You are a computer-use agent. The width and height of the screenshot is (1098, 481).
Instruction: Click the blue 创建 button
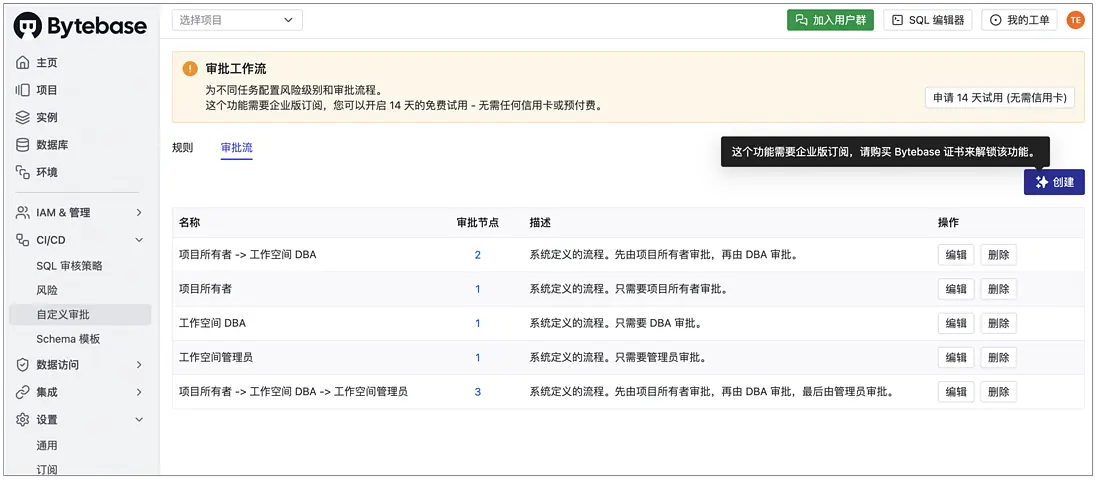click(x=1054, y=182)
